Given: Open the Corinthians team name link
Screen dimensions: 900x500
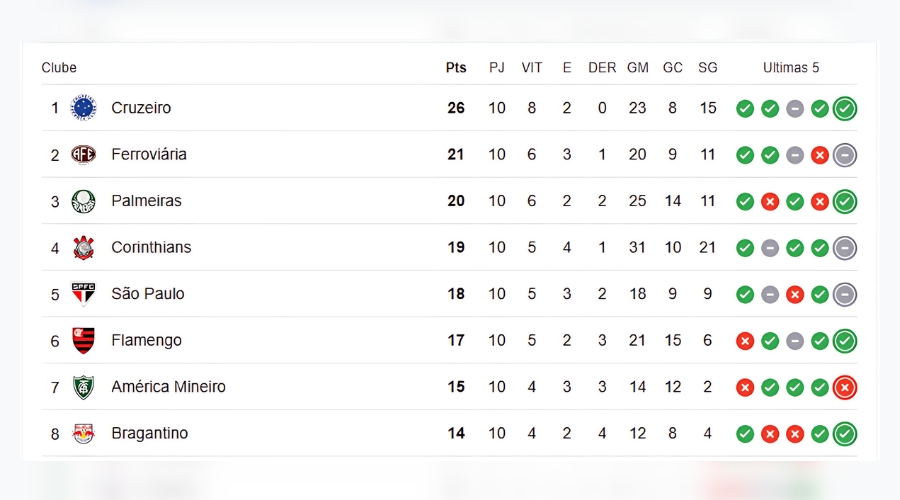Looking at the screenshot, I should coord(151,247).
